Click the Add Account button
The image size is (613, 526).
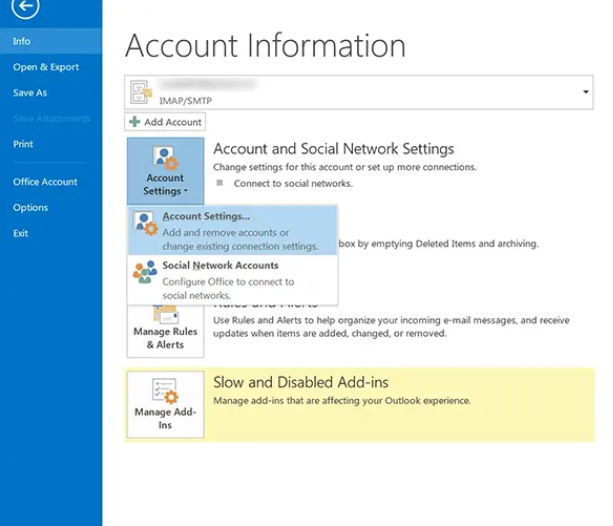165,122
